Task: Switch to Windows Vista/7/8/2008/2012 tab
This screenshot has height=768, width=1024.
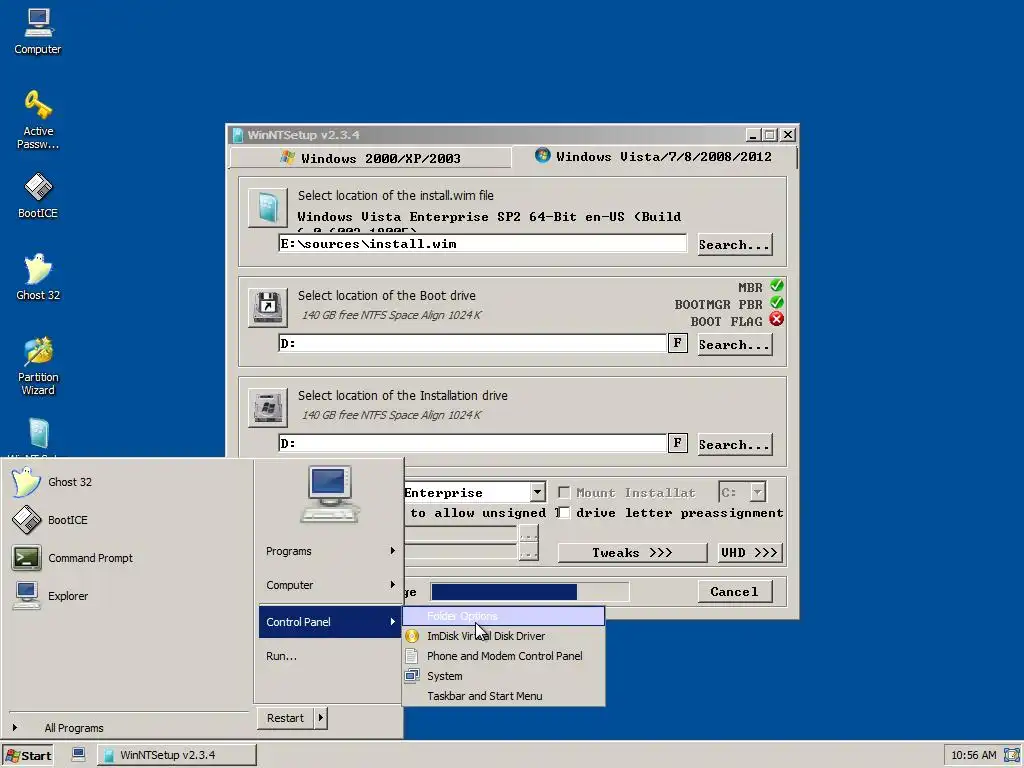Action: point(654,157)
